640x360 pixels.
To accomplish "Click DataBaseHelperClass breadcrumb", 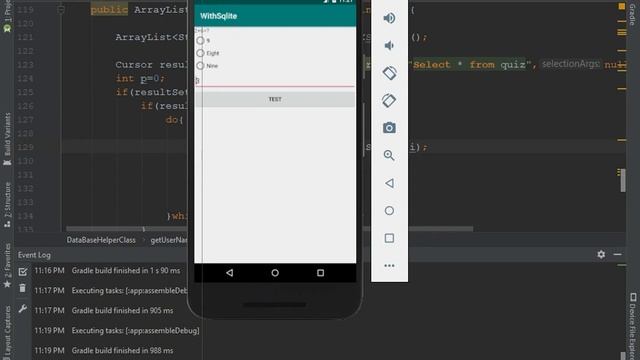I will (101, 240).
